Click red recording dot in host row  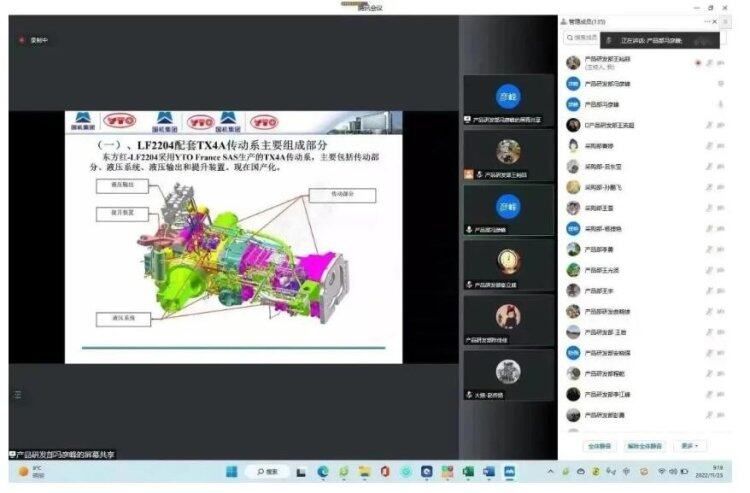(x=698, y=63)
